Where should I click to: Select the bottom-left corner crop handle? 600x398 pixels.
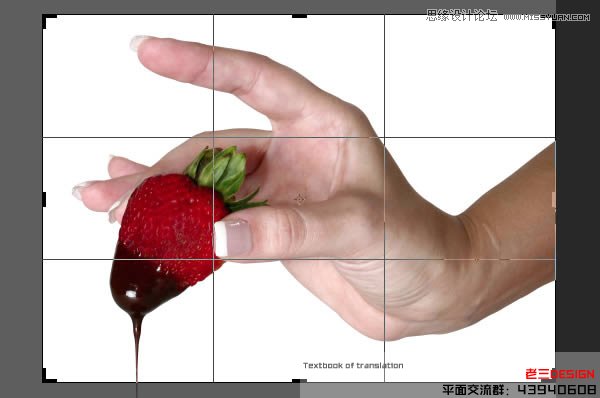click(49, 376)
